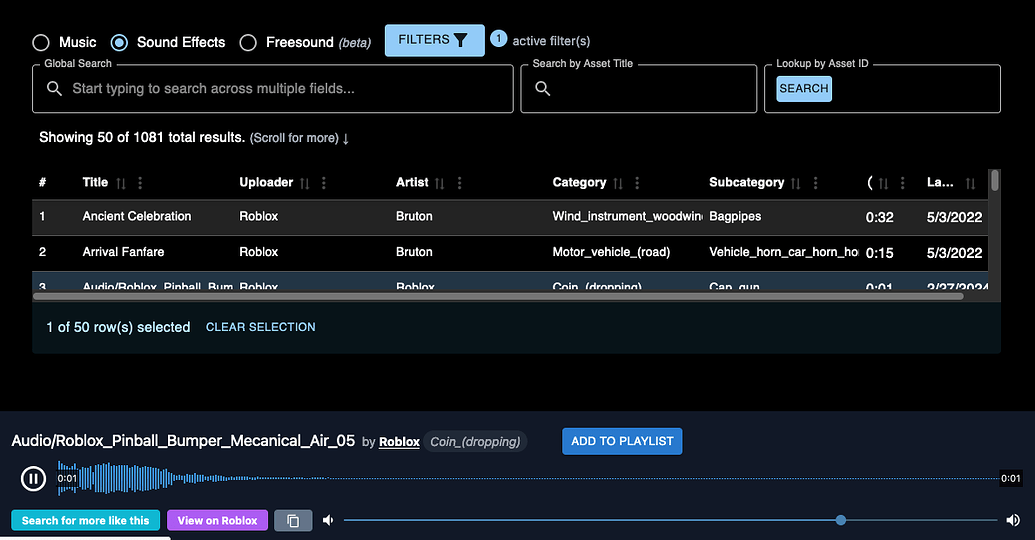Image resolution: width=1035 pixels, height=540 pixels.
Task: Click the 5/3/2022 date in Ancient Celebration row
Action: (x=954, y=217)
